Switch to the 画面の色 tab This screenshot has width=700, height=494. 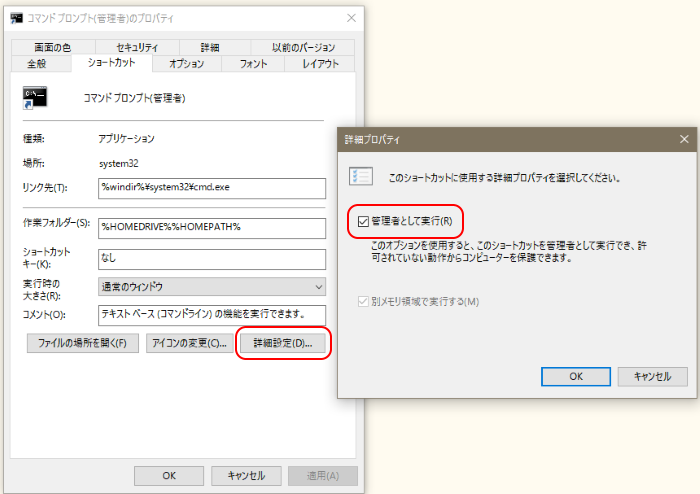pyautogui.click(x=53, y=47)
